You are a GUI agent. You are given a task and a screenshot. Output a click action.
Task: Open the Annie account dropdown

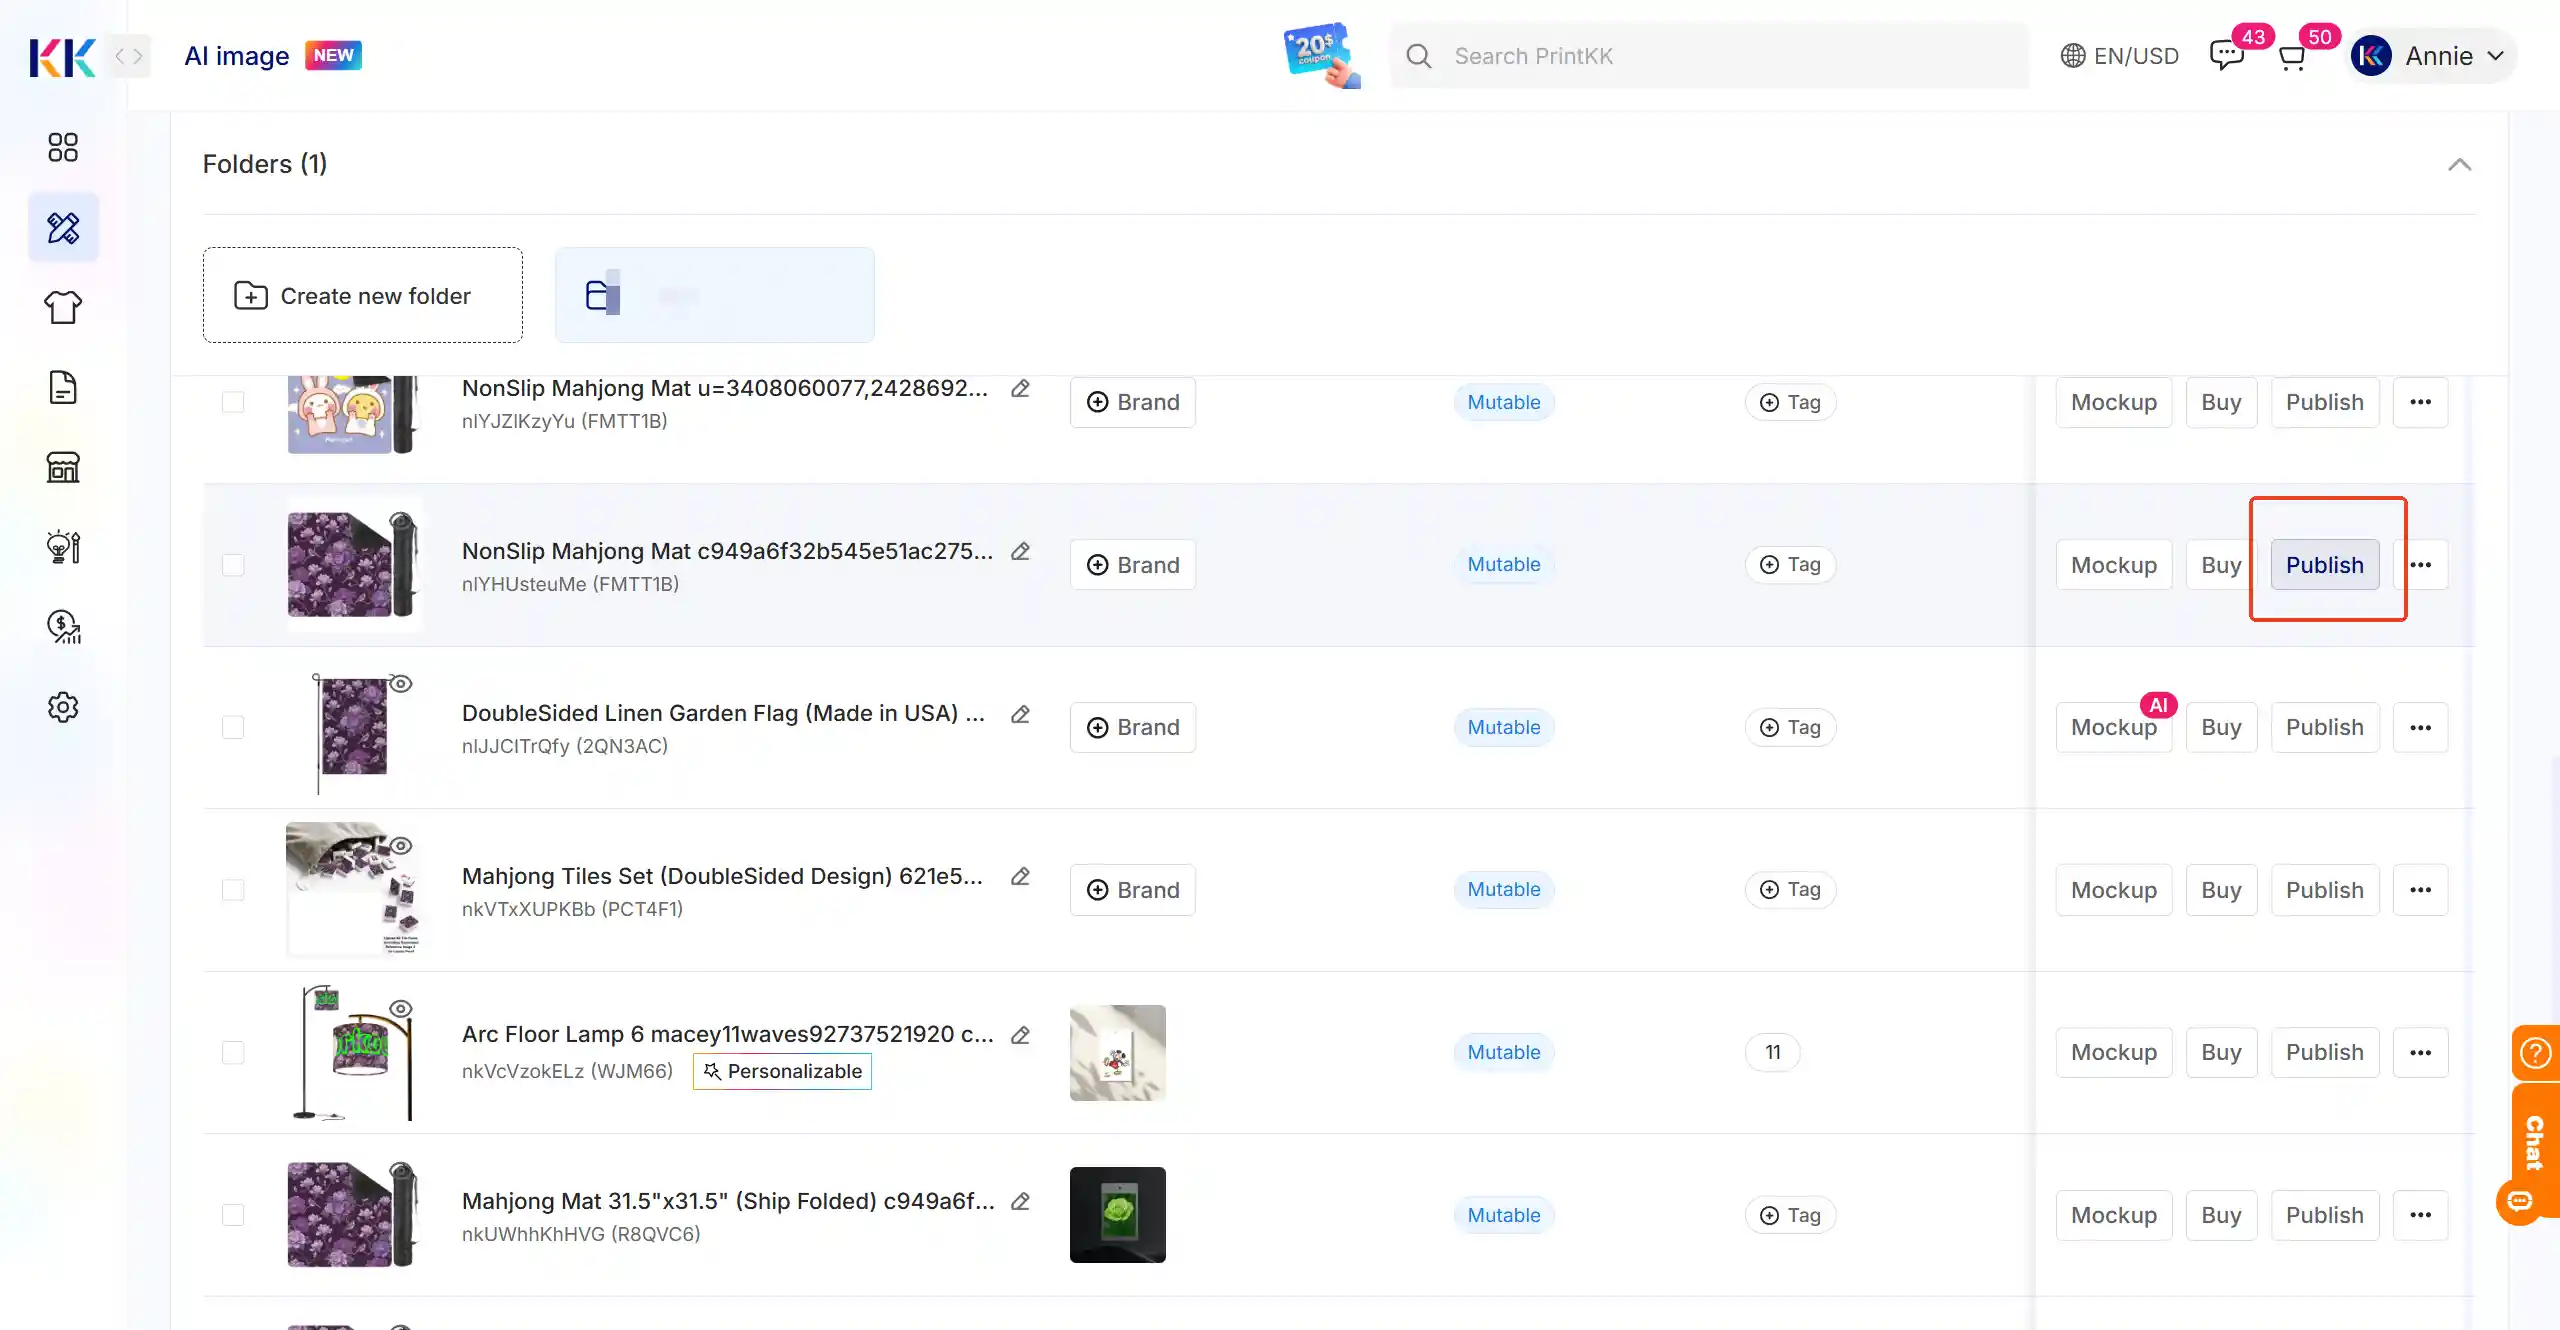point(2431,56)
